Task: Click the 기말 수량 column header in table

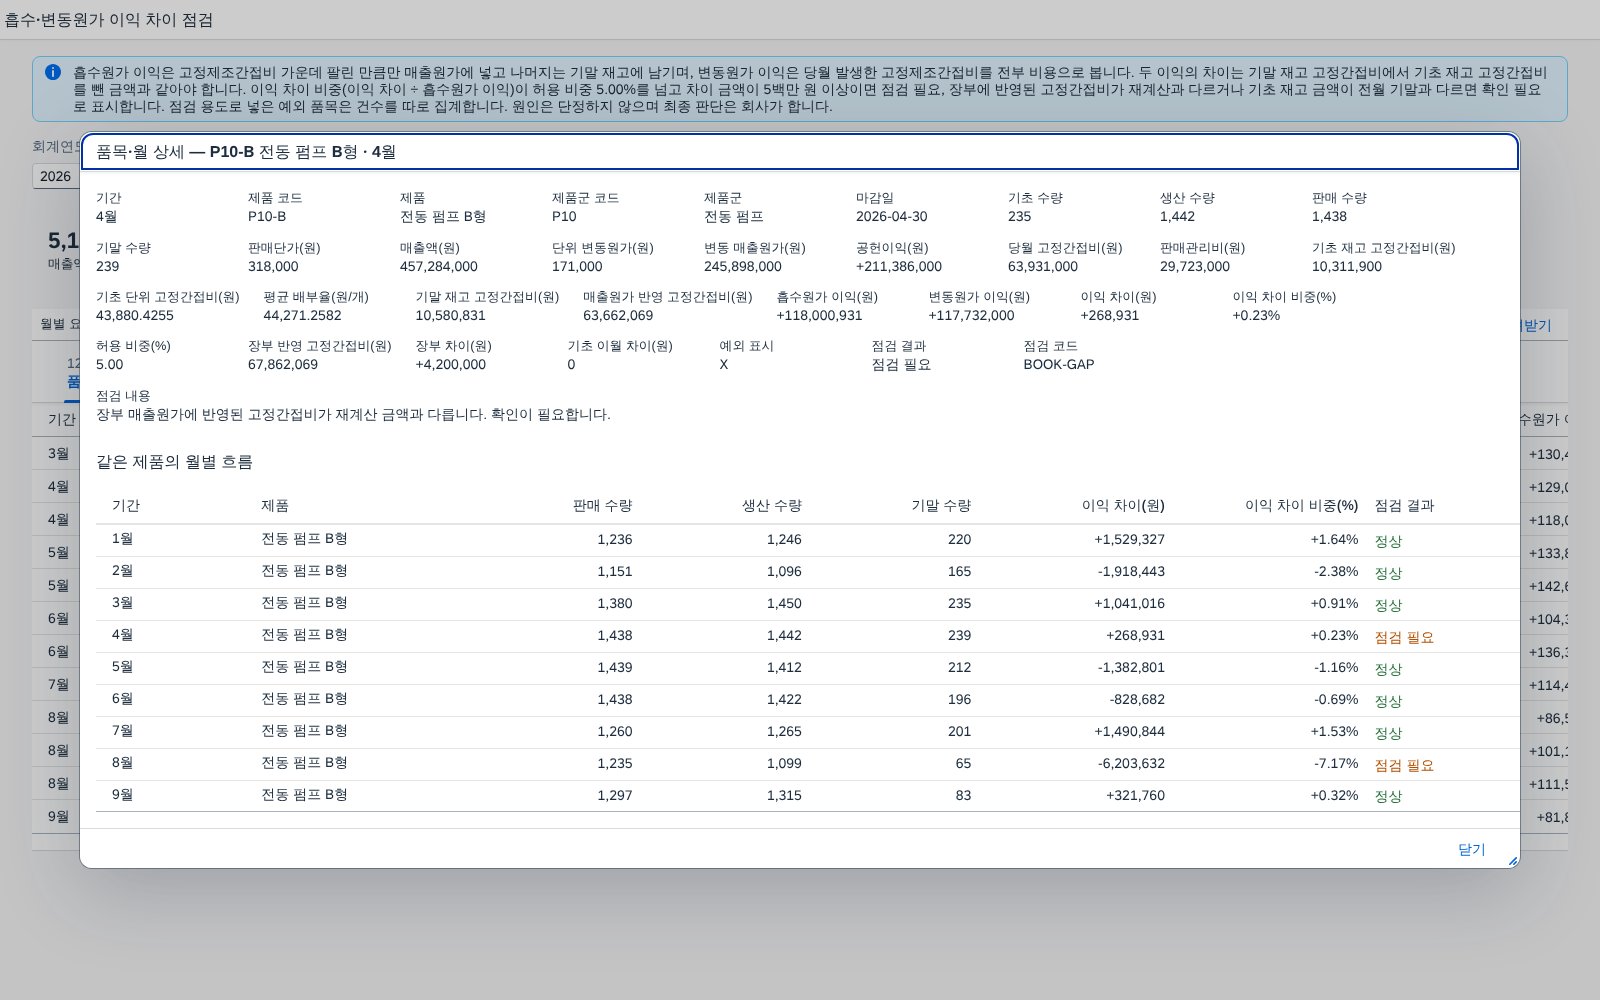Action: tap(941, 506)
